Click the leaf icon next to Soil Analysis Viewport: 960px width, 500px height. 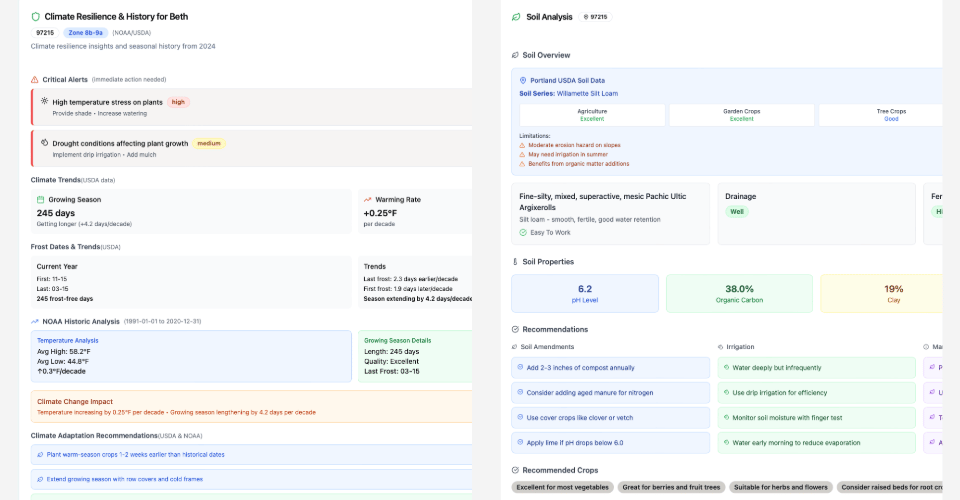pos(516,17)
